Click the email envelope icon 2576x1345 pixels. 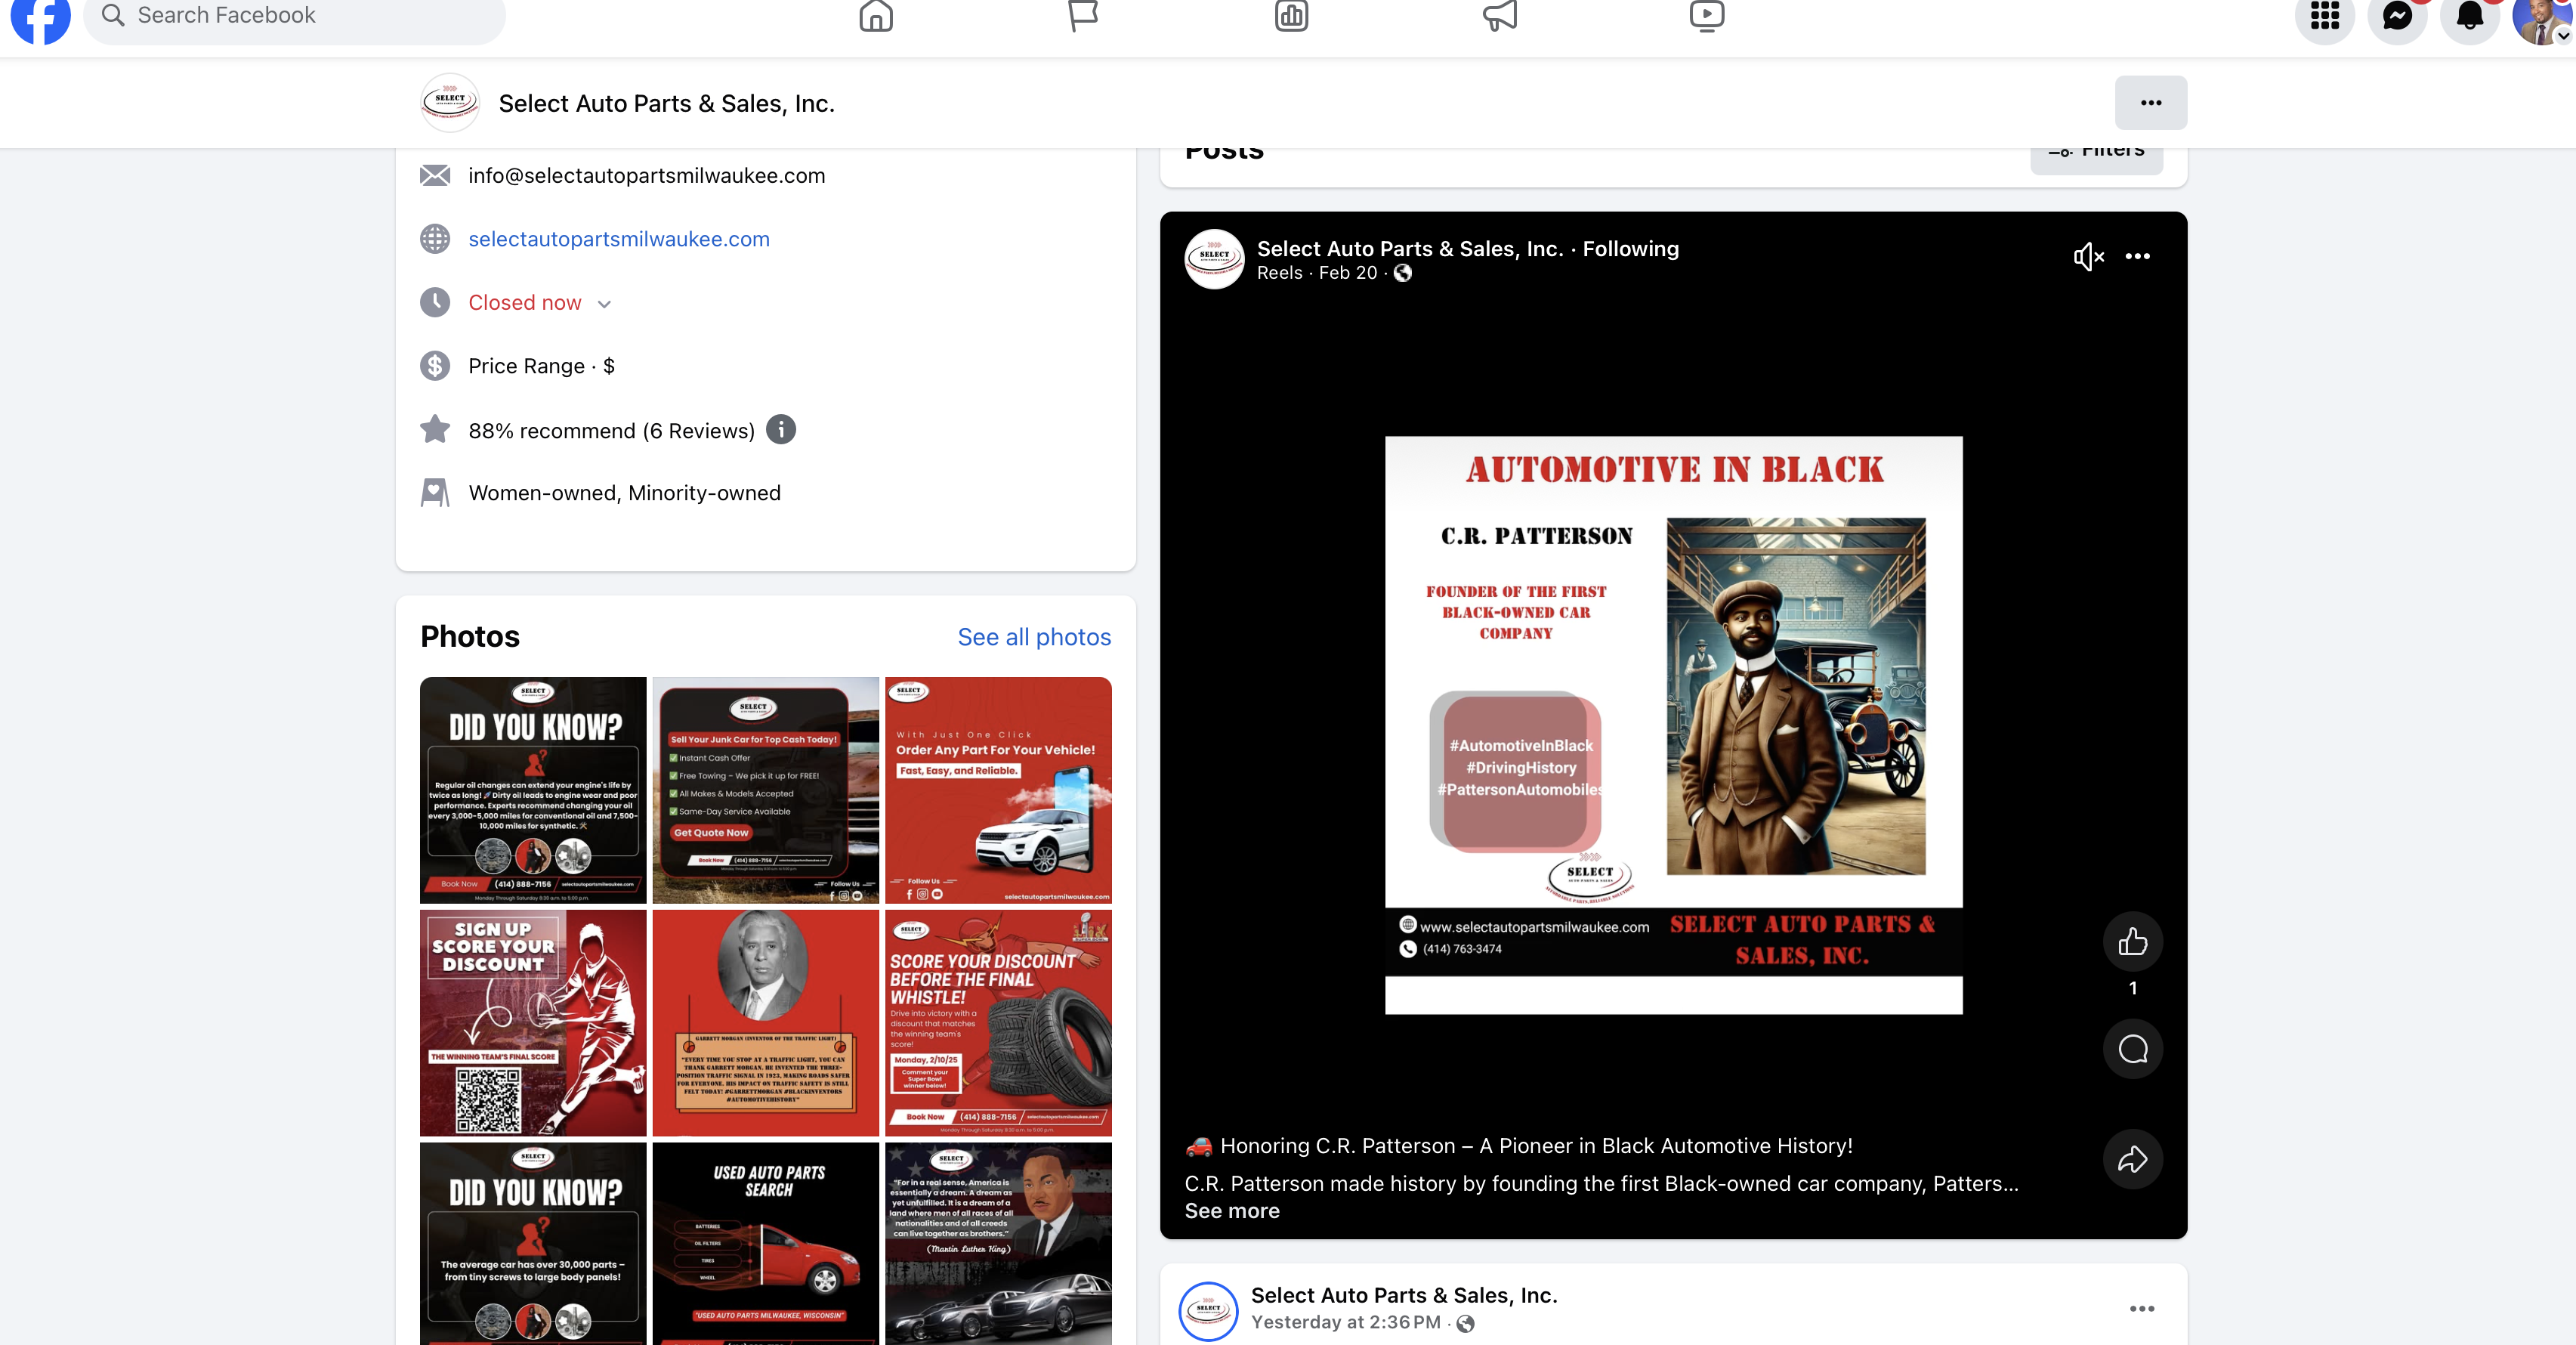[x=435, y=176]
